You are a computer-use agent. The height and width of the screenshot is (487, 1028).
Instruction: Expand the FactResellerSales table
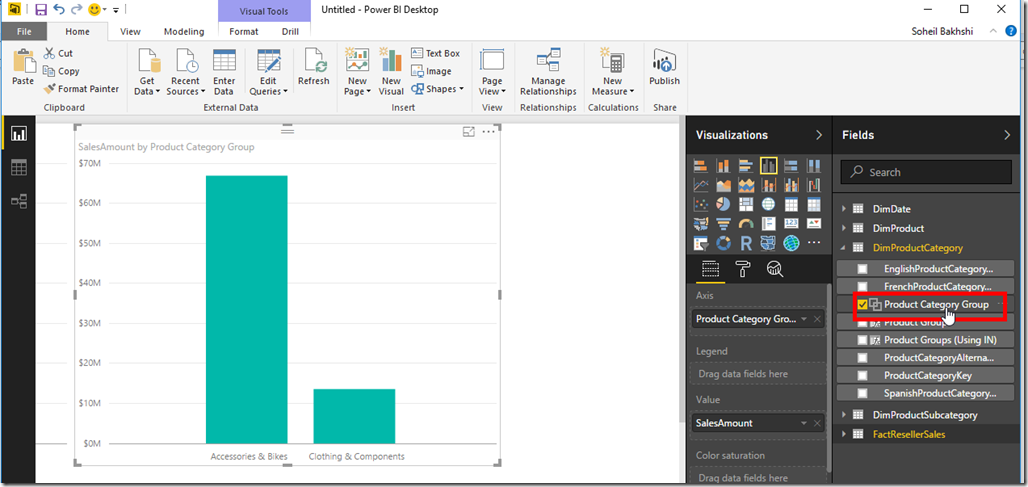click(x=844, y=434)
